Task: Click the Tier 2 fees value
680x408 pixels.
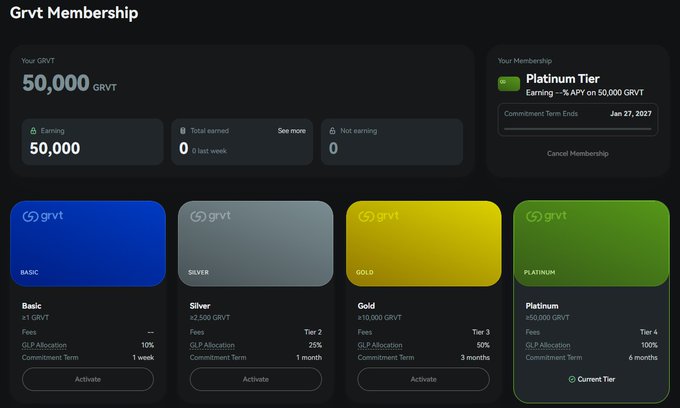Action: click(313, 332)
